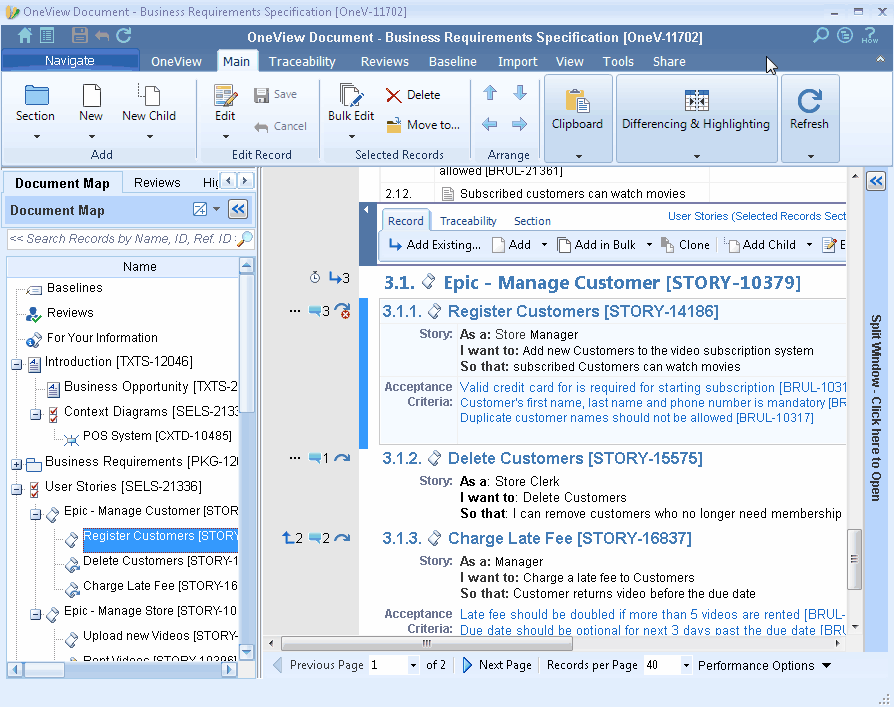Click Move to... folder button

pos(422,125)
